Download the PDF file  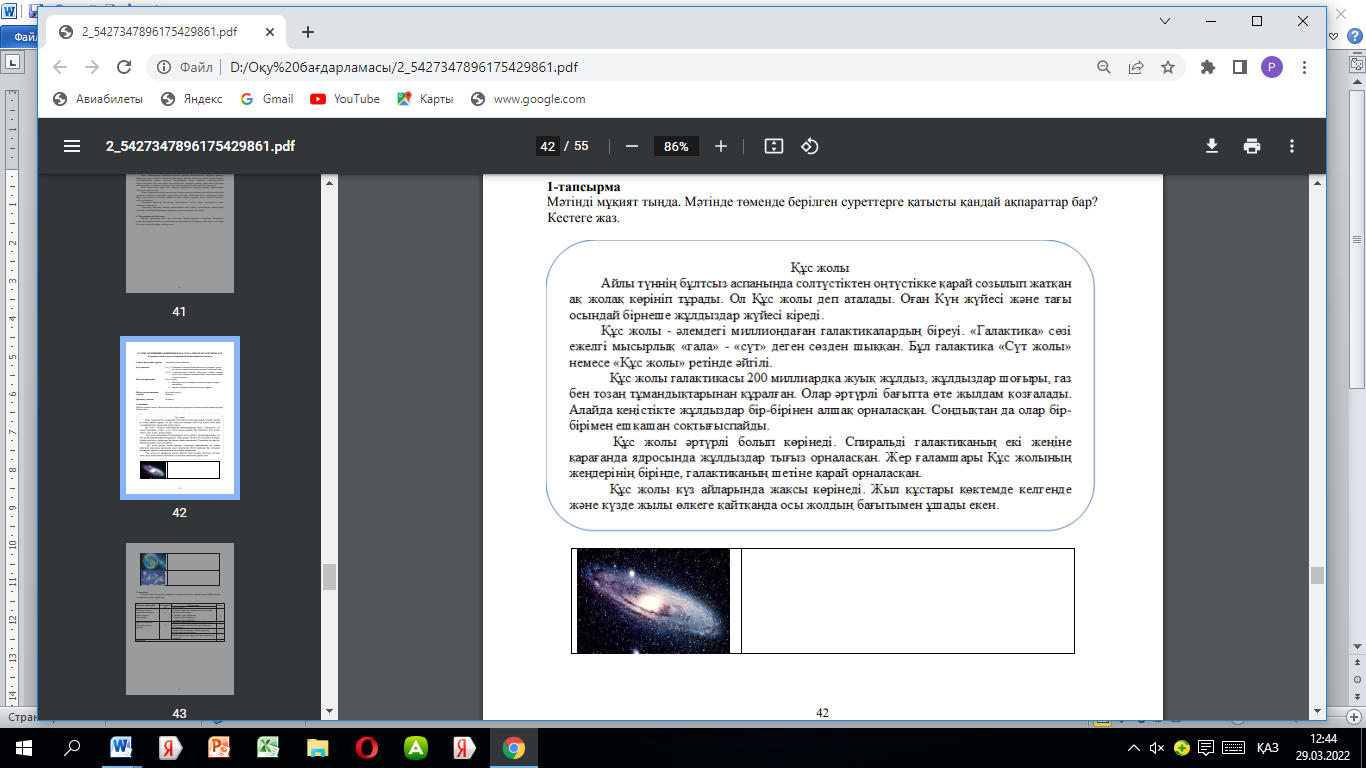[x=1211, y=146]
